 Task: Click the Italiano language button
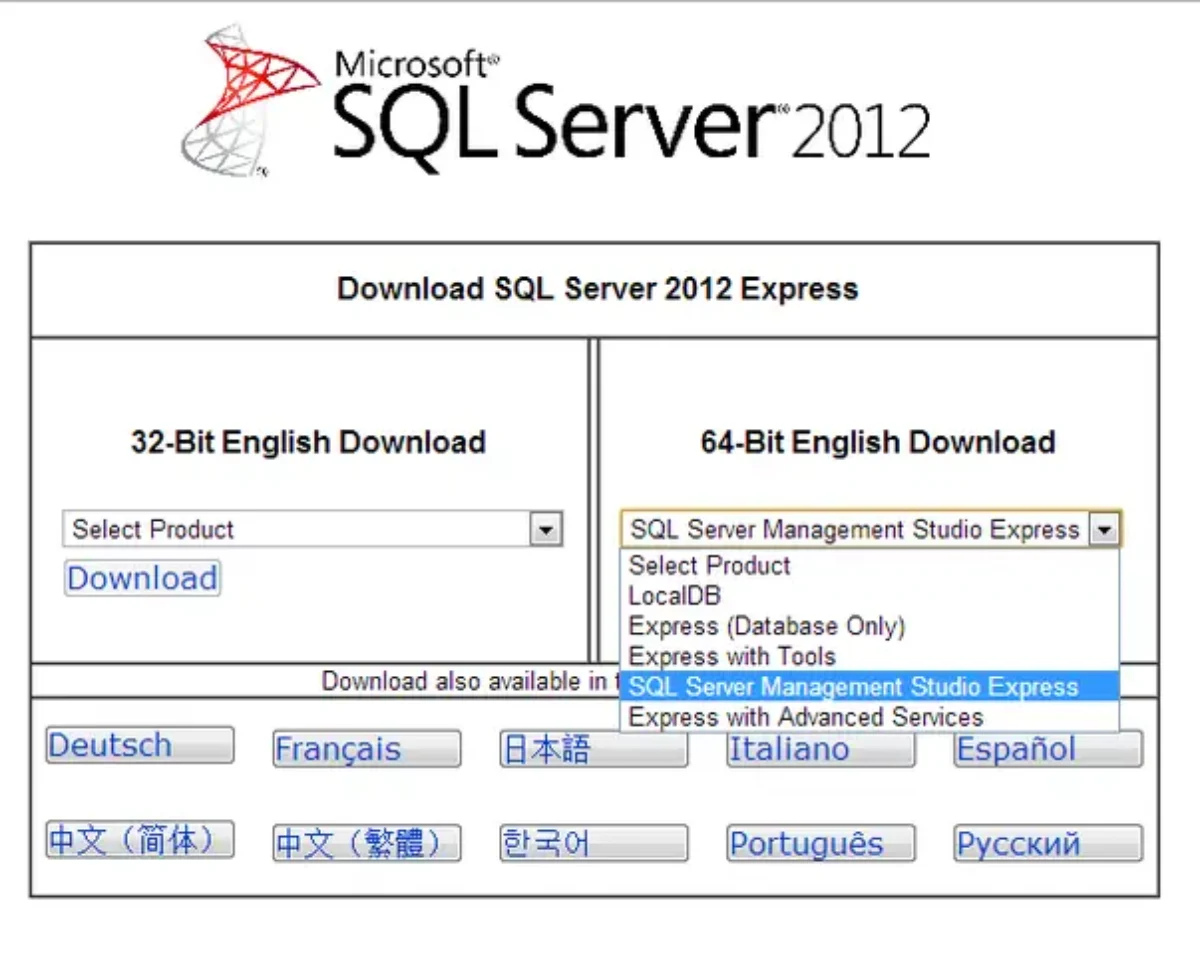(820, 749)
